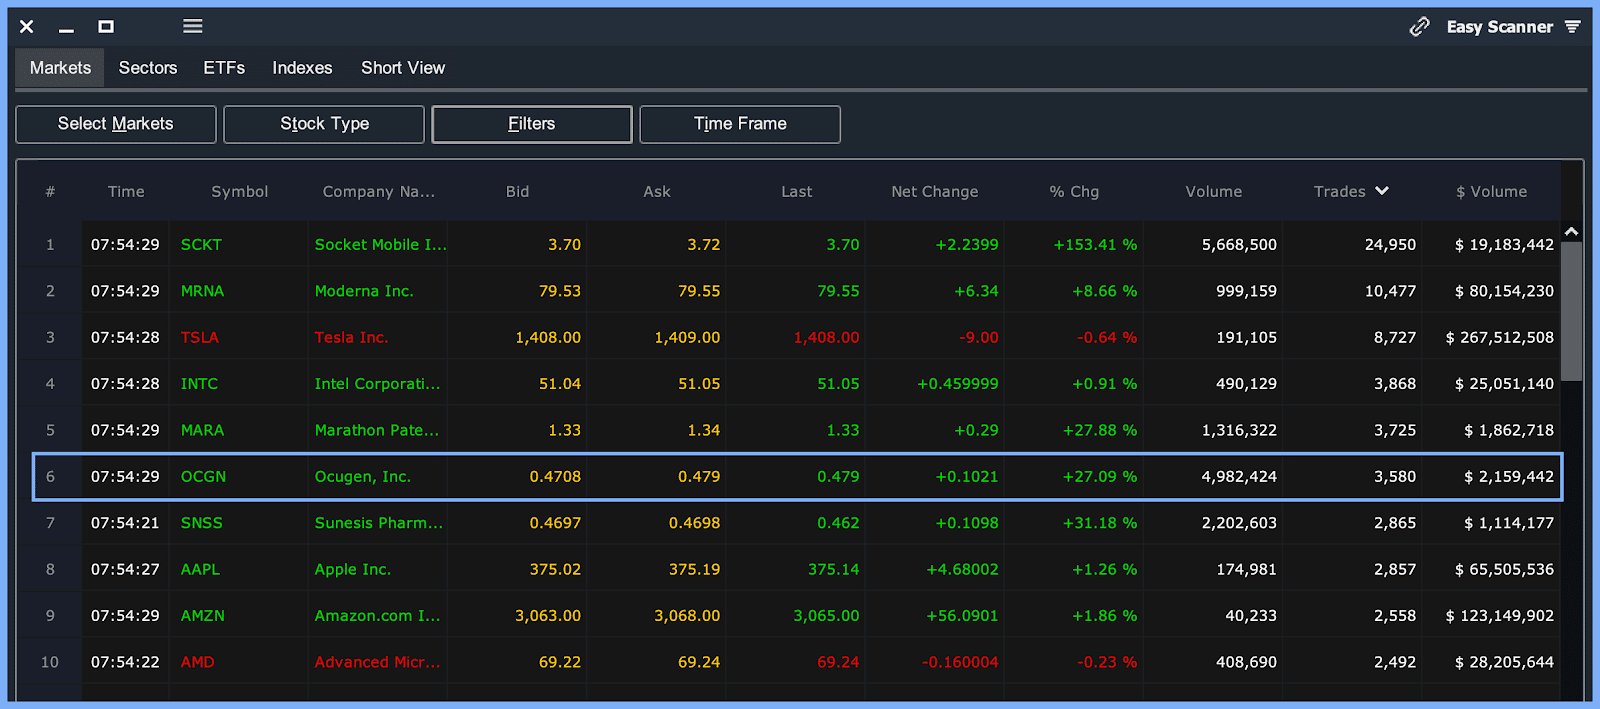This screenshot has width=1600, height=709.
Task: Select the AMZN symbol
Action: pyautogui.click(x=203, y=615)
